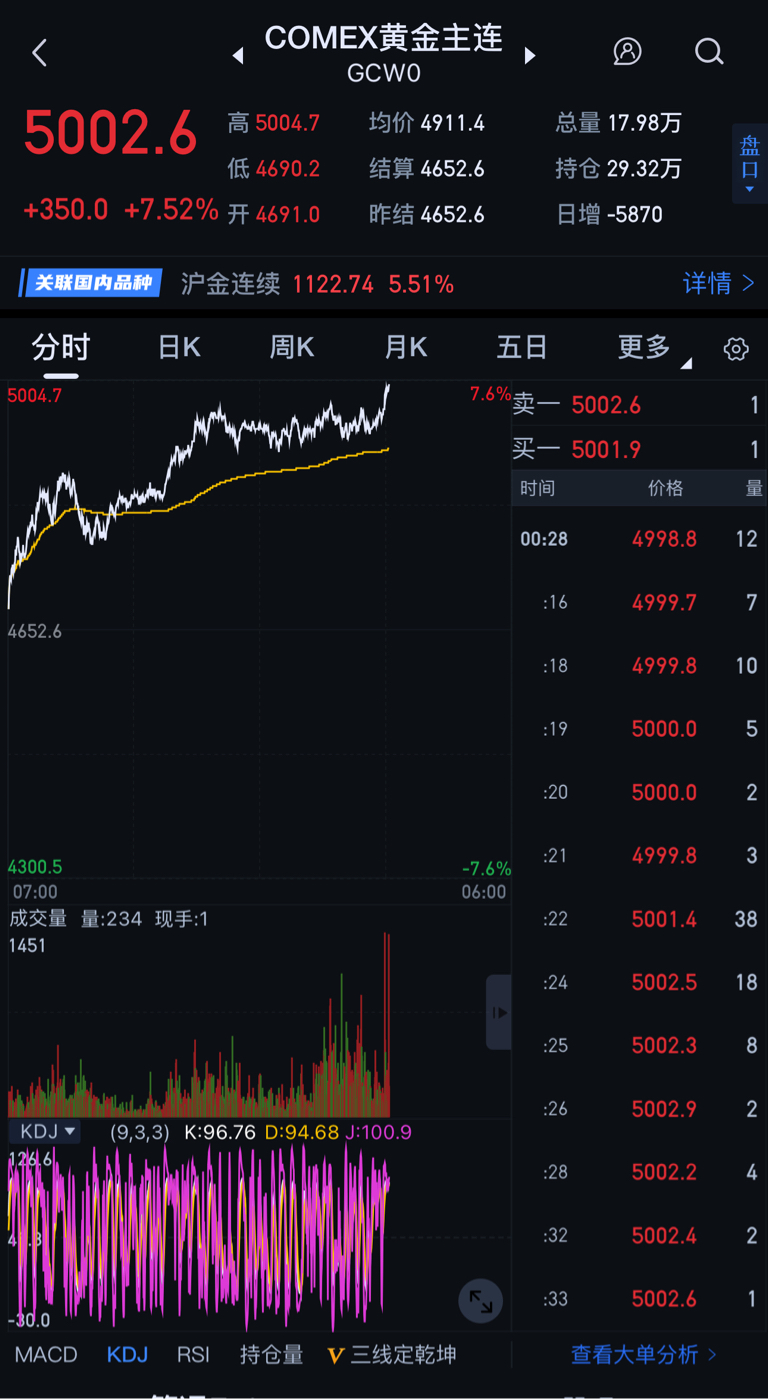Tap the :16 trade row 4999.7
The image size is (768, 1399).
point(638,602)
